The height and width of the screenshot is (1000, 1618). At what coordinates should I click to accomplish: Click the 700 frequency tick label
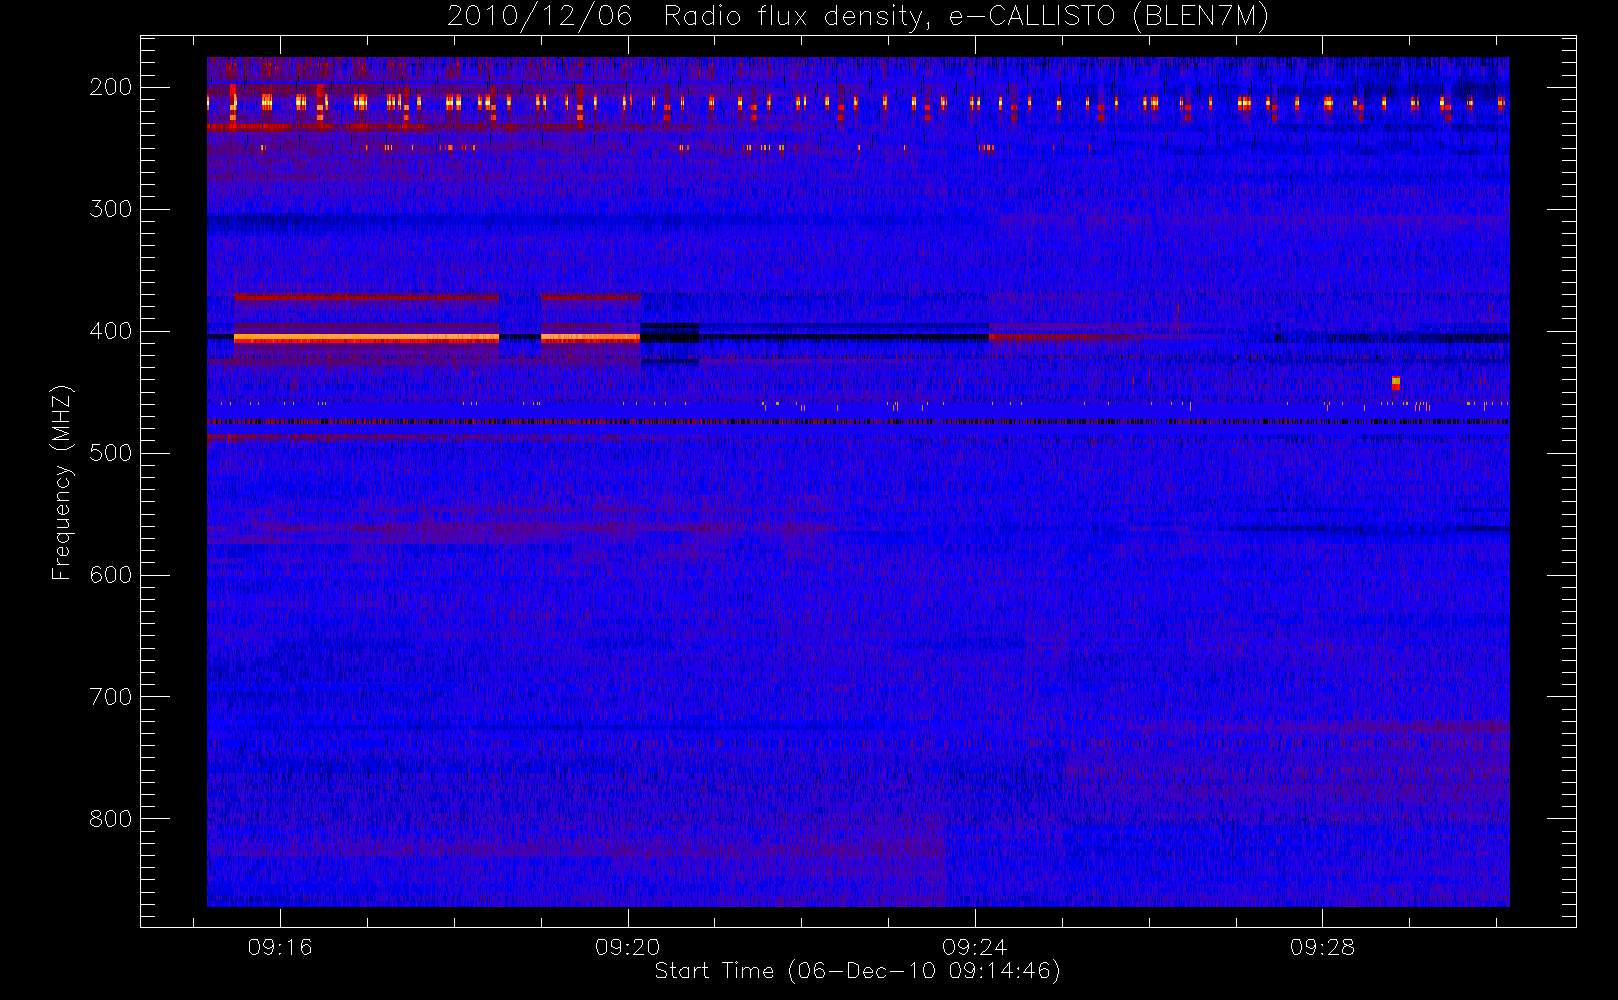[111, 697]
